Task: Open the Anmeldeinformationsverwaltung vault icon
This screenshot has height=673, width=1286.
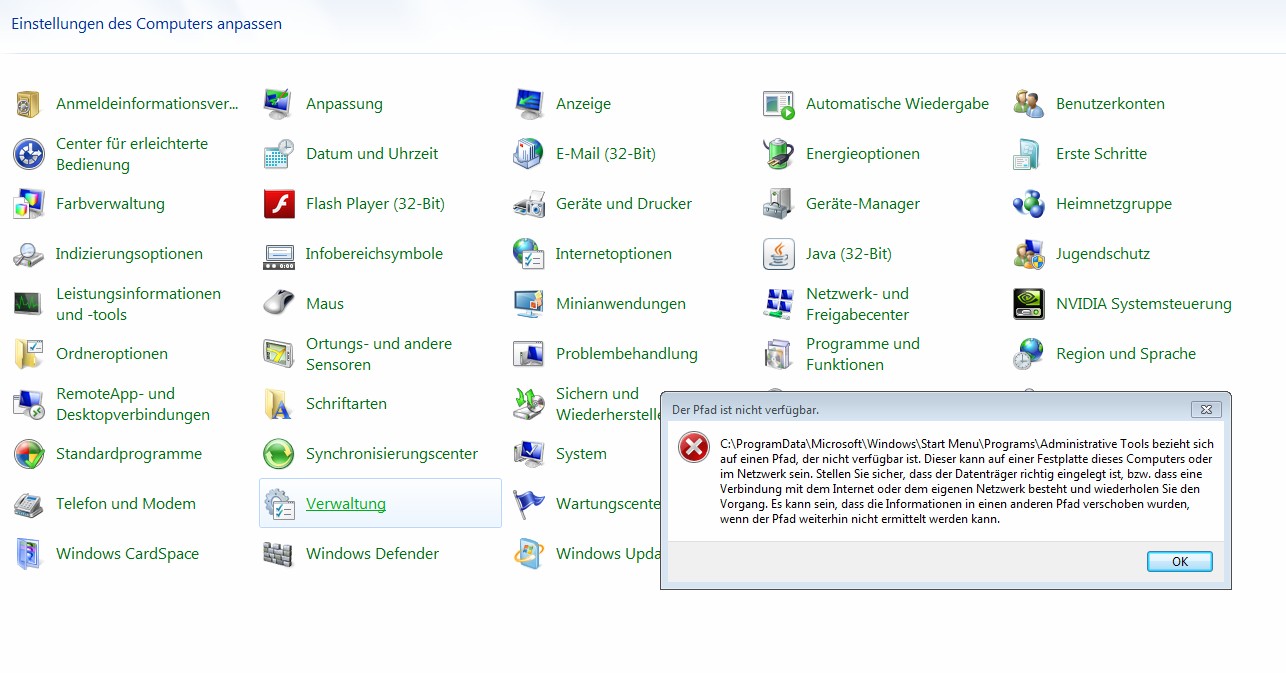Action: 28,103
